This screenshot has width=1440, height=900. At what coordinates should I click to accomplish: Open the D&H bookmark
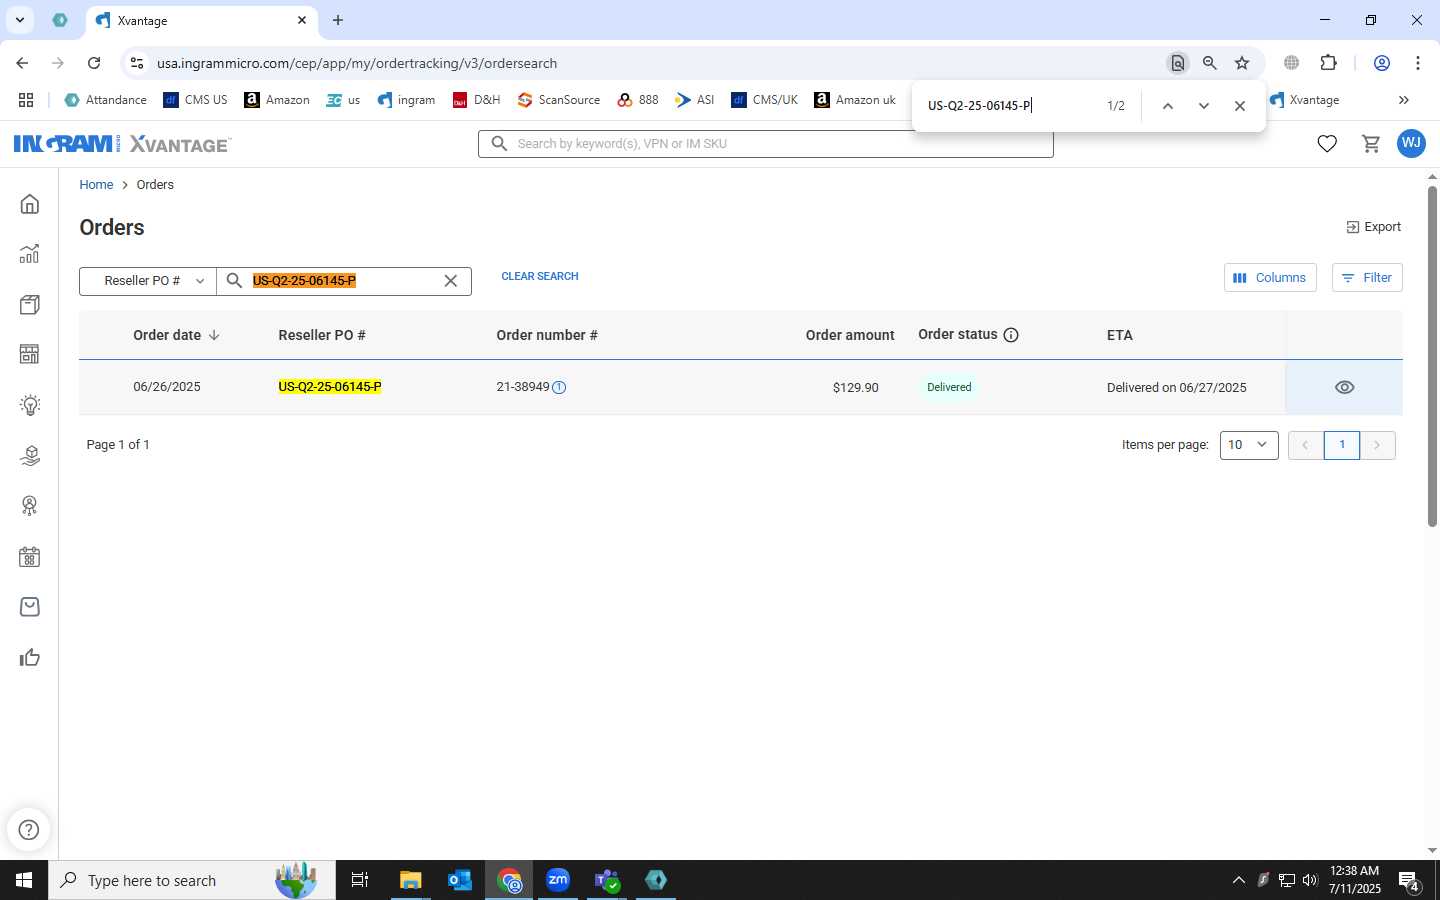pos(476,100)
